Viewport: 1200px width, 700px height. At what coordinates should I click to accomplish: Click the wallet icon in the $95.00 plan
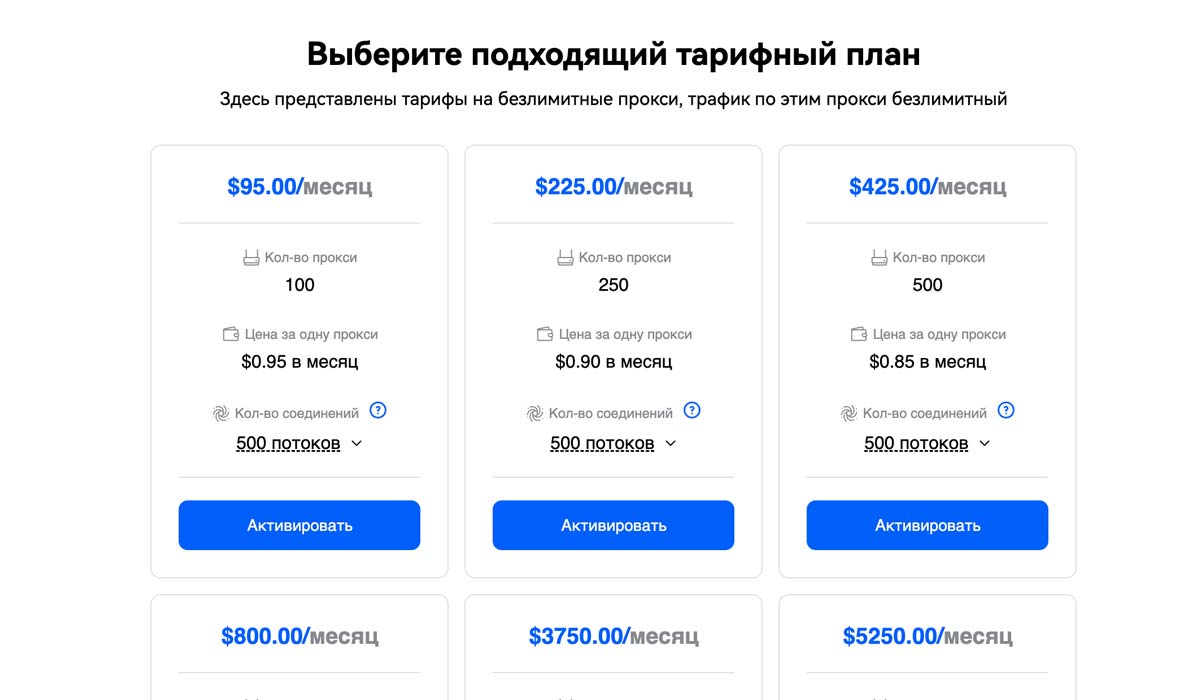(x=231, y=334)
